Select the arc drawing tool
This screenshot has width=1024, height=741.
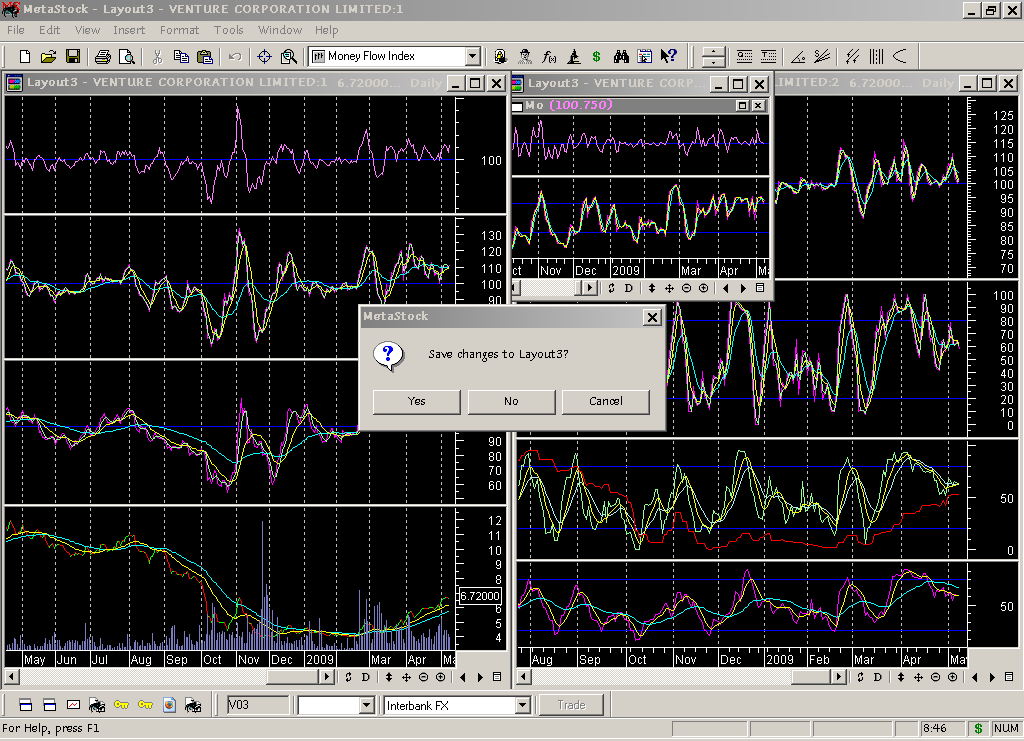(x=901, y=57)
